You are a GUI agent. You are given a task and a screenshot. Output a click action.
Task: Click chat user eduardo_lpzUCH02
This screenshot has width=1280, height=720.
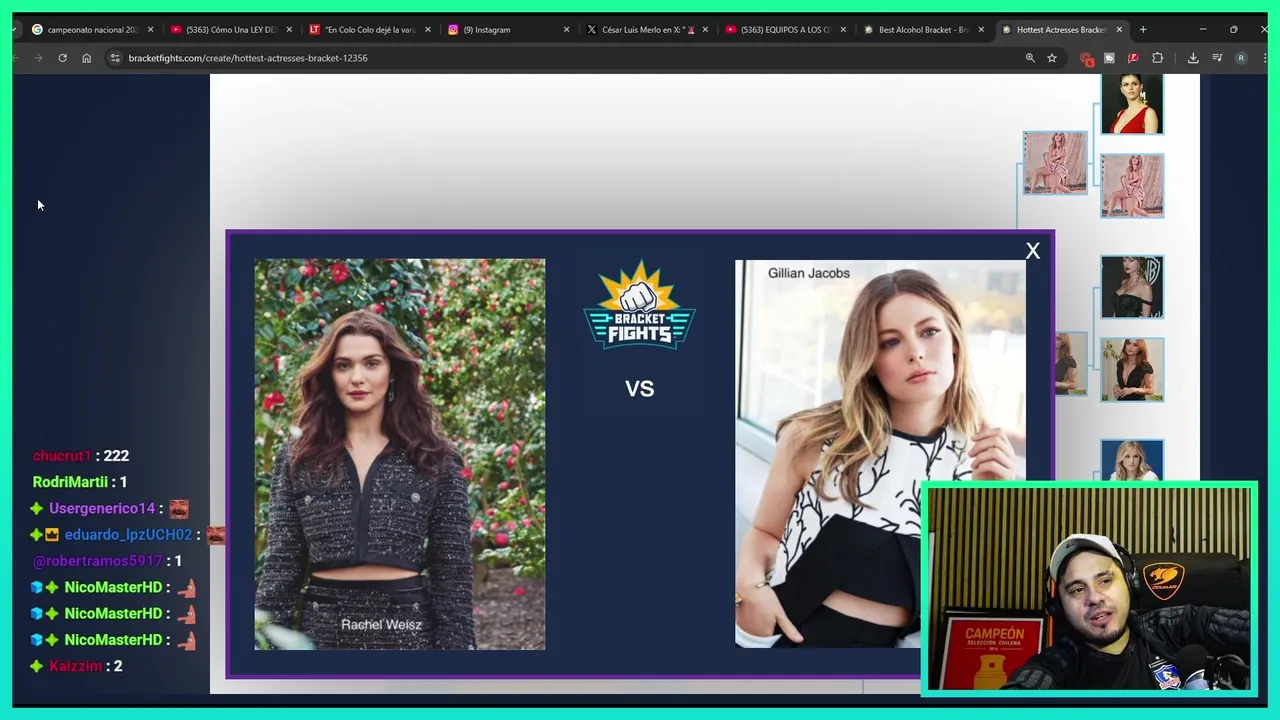(x=128, y=535)
